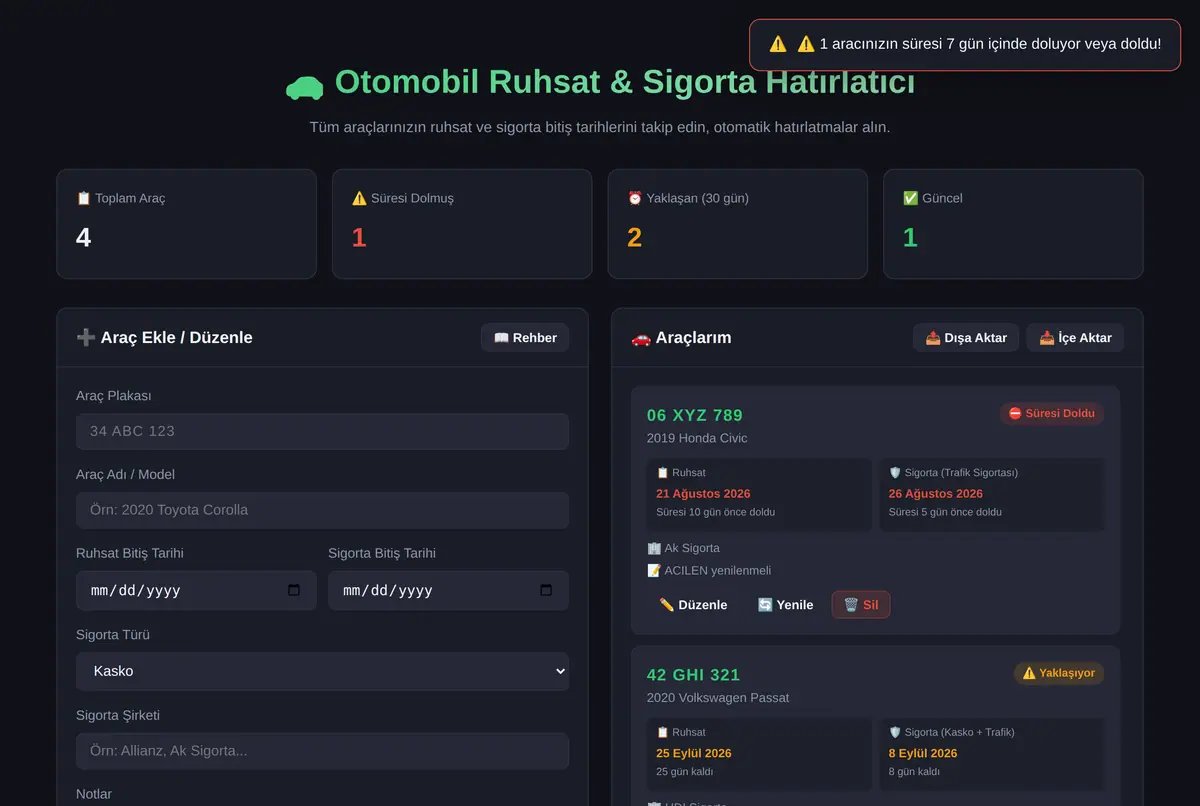Open the Sigorta Türü dropdown showing Kasko

[x=322, y=671]
